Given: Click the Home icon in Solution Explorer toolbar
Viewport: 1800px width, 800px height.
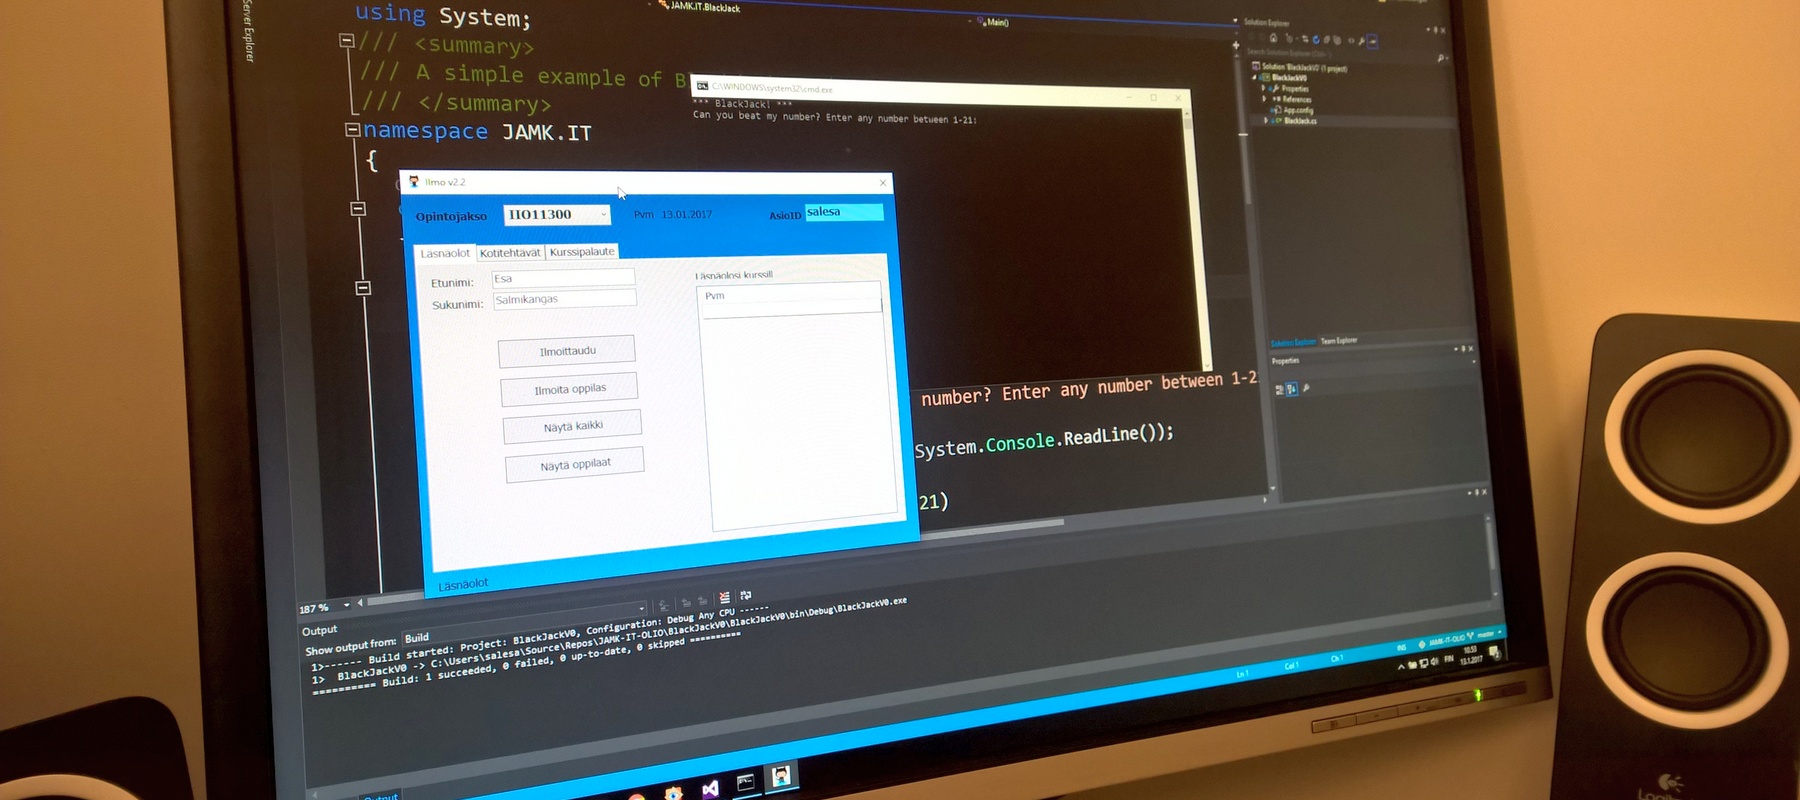Looking at the screenshot, I should [1273, 38].
